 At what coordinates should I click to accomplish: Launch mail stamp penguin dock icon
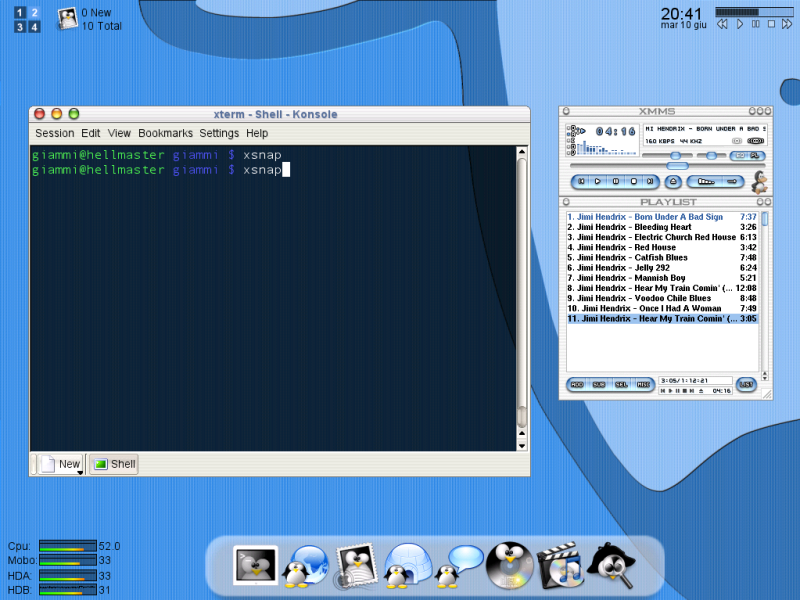pyautogui.click(x=356, y=565)
